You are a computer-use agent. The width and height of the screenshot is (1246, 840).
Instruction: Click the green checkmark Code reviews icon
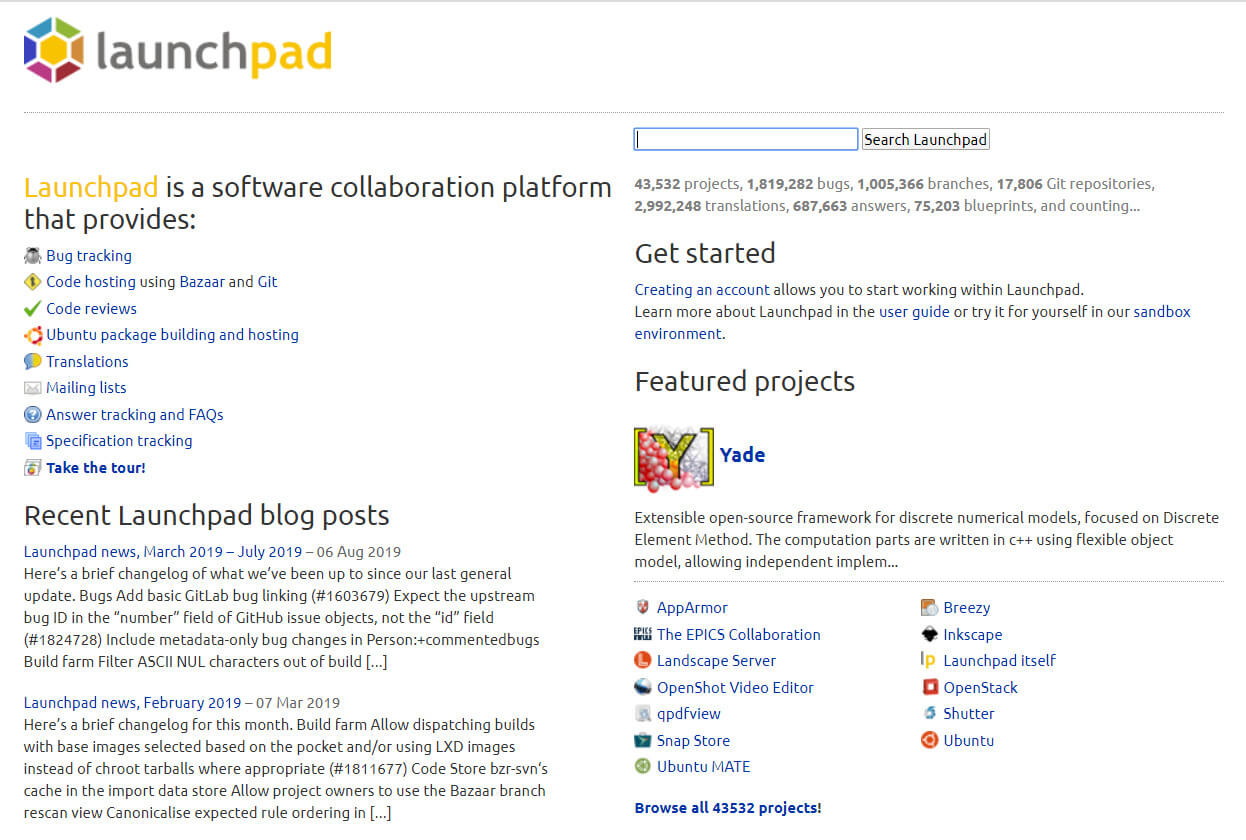[x=33, y=309]
